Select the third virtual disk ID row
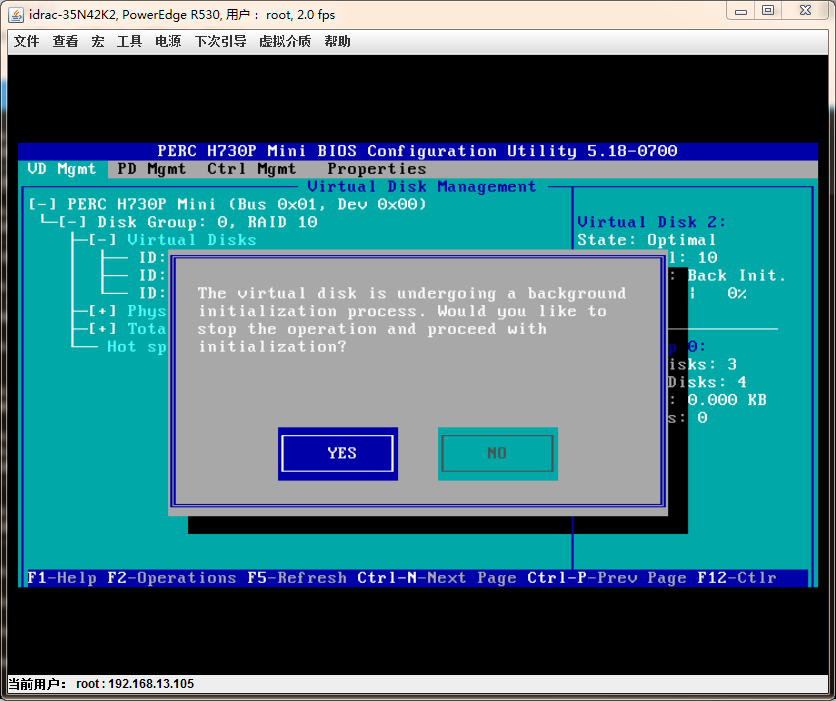This screenshot has height=701, width=836. click(152, 293)
